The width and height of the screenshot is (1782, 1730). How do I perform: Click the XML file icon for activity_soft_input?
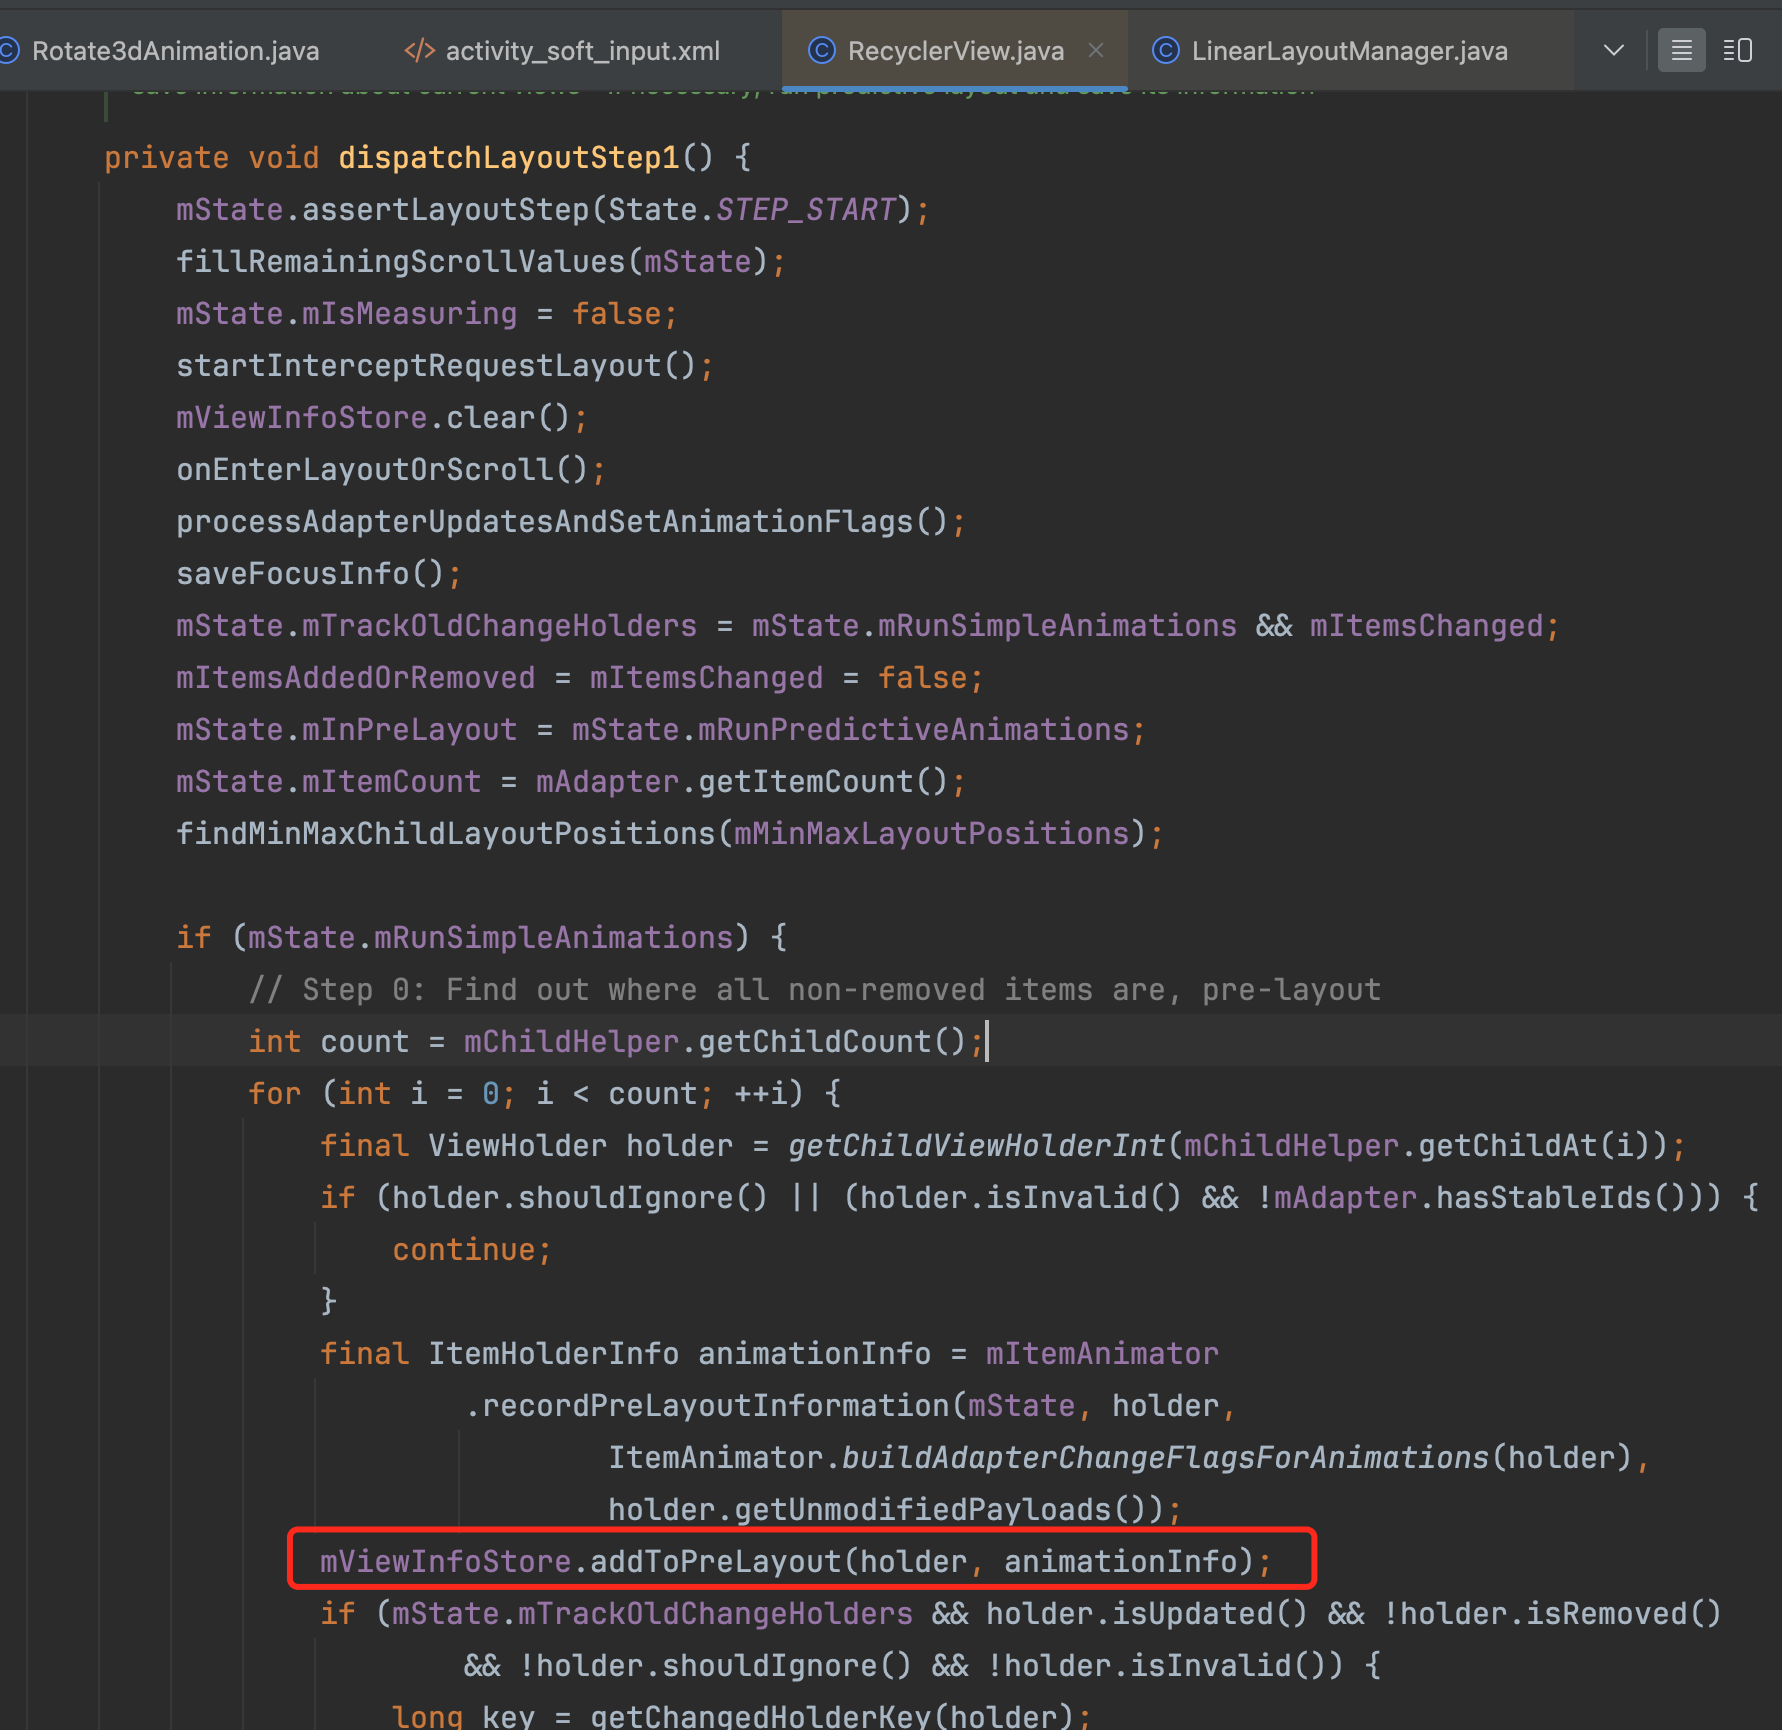click(x=419, y=51)
